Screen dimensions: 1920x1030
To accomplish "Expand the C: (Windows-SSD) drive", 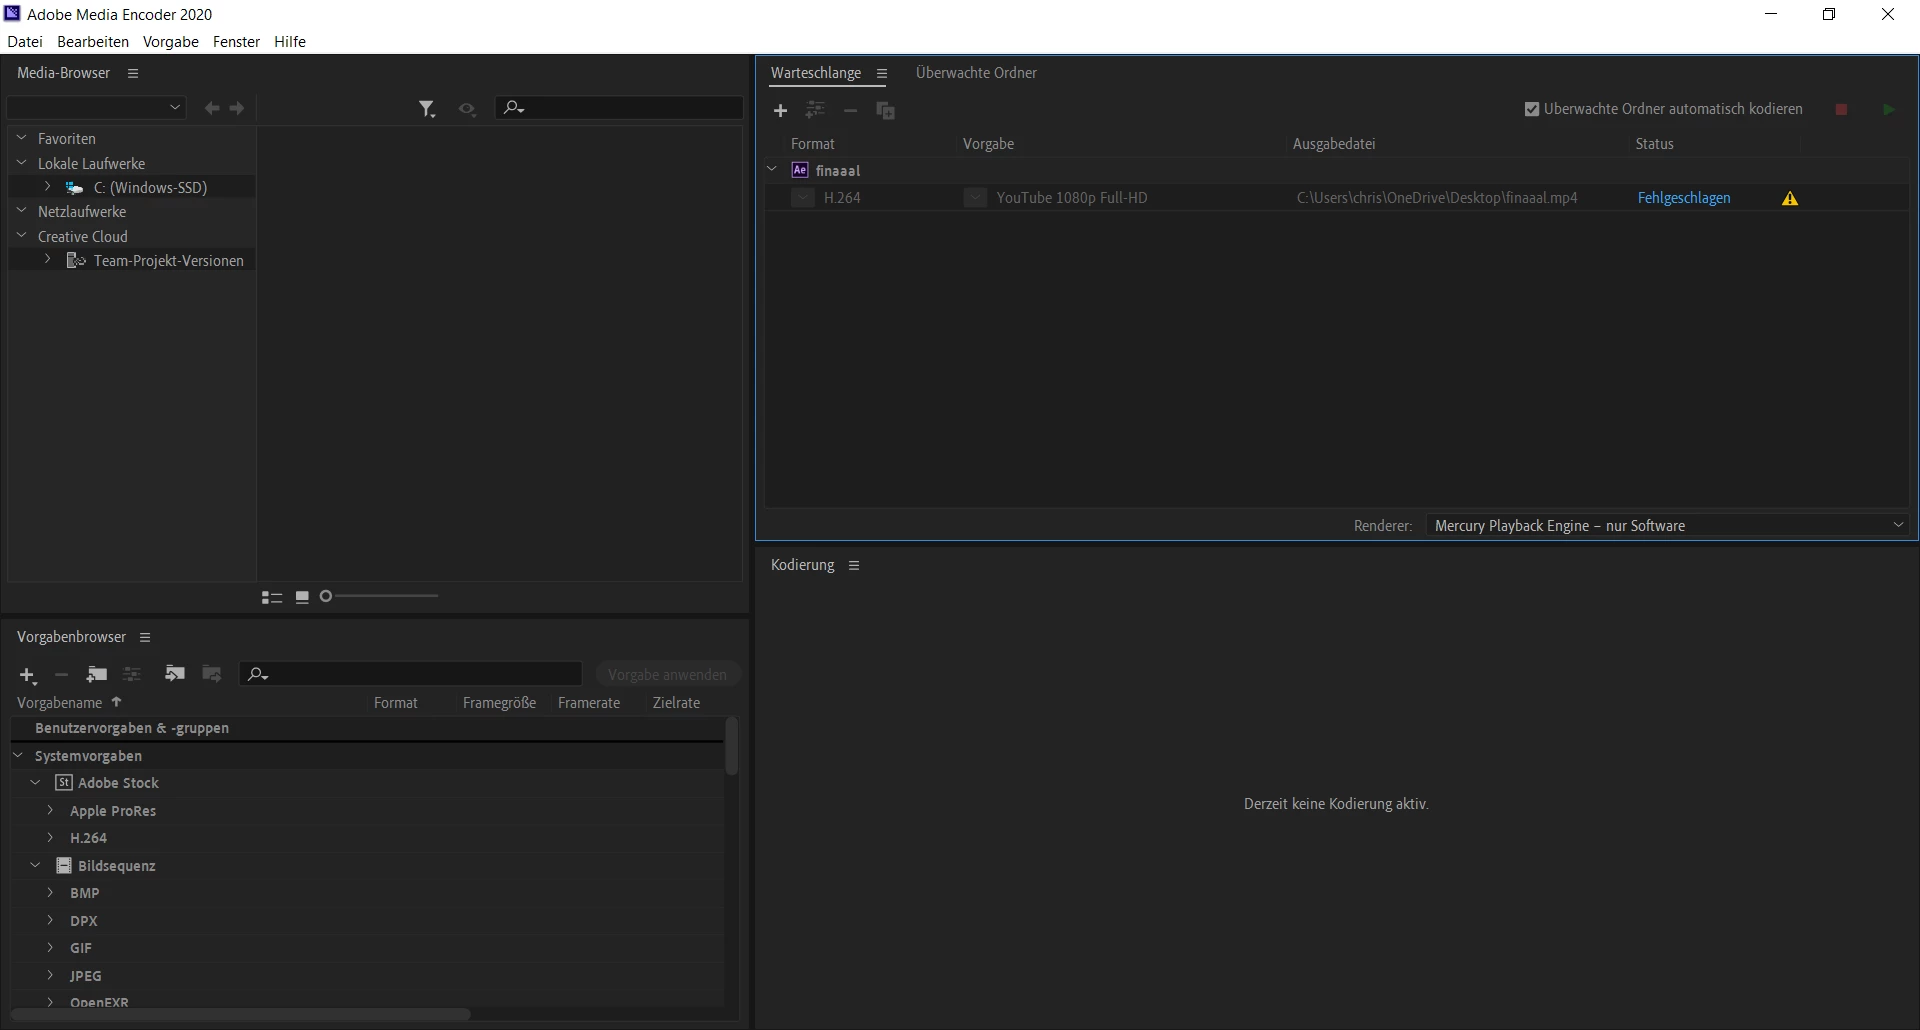I will [x=47, y=187].
